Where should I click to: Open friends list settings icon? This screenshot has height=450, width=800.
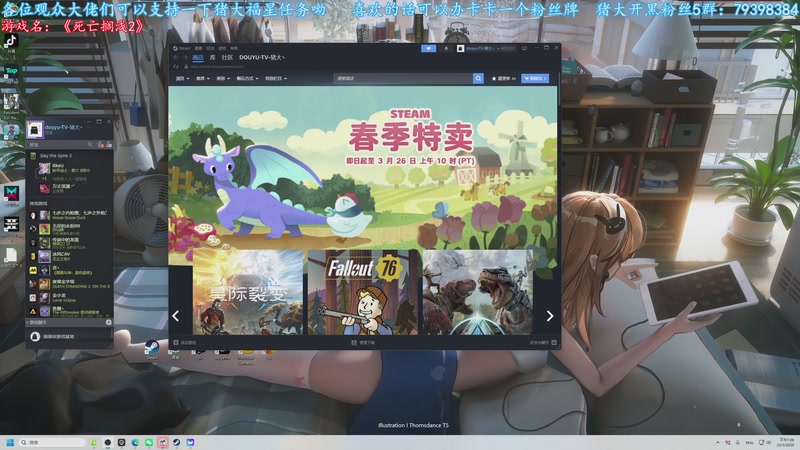pyautogui.click(x=109, y=145)
